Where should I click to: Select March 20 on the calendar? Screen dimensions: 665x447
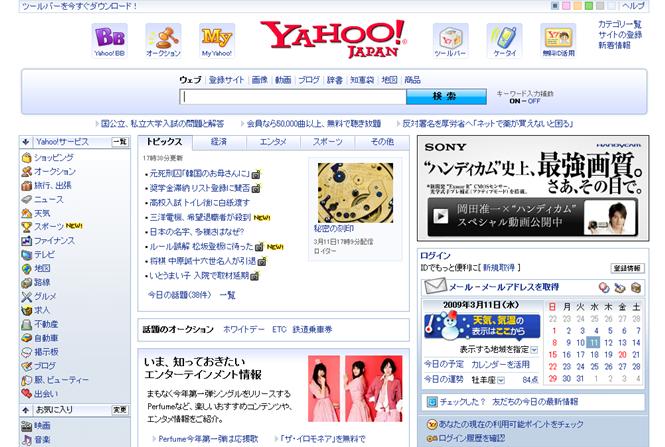(622, 355)
